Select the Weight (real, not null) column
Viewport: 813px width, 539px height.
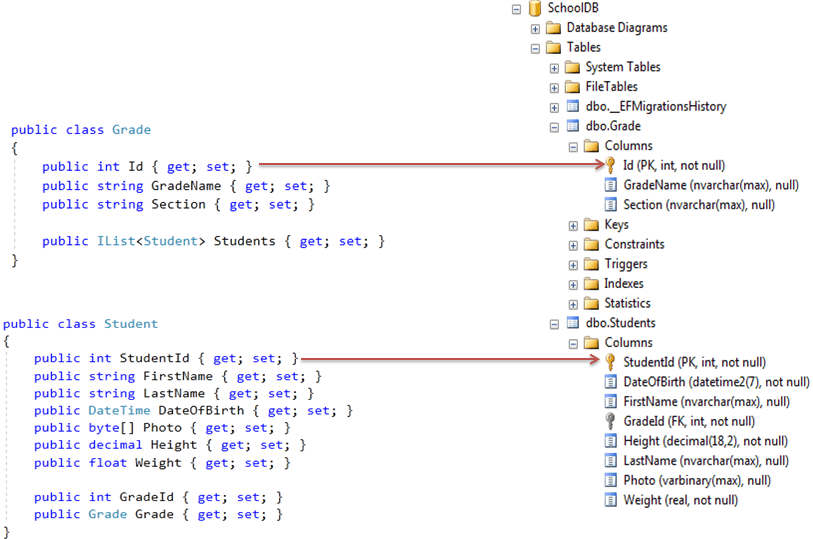click(x=680, y=500)
